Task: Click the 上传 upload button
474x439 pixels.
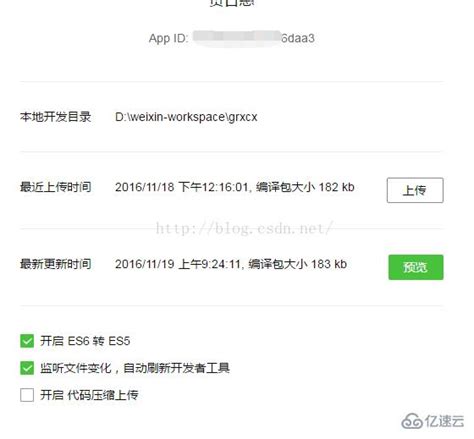Action: coord(415,190)
